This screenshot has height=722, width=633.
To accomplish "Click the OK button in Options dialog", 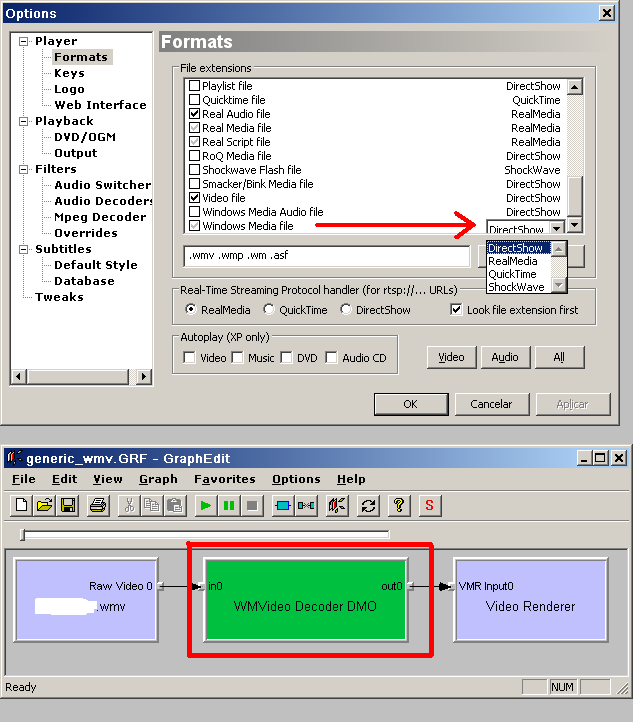I will tap(411, 404).
